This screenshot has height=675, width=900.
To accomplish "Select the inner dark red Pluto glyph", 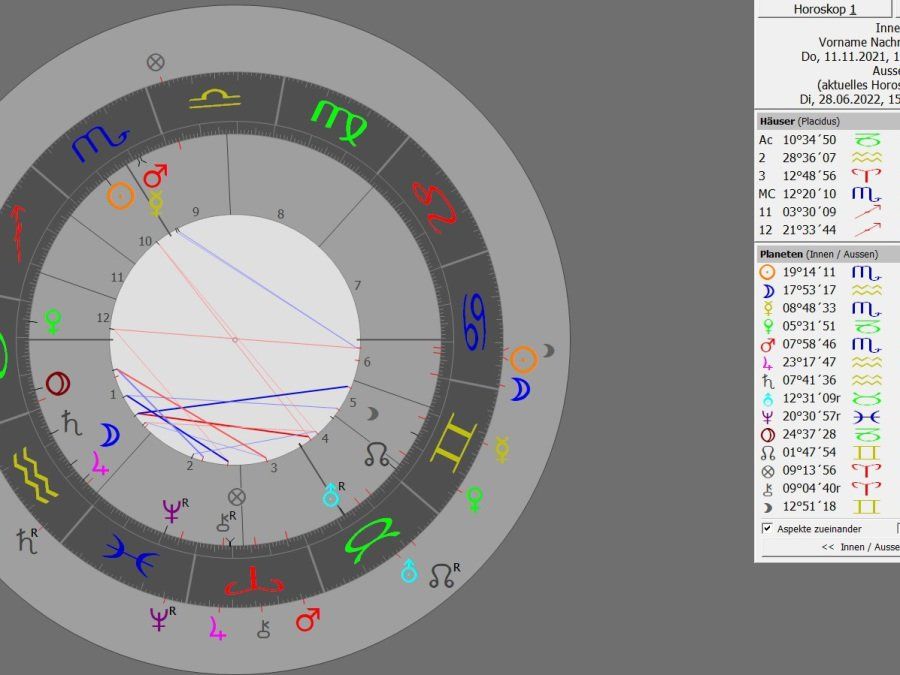I will click(57, 383).
